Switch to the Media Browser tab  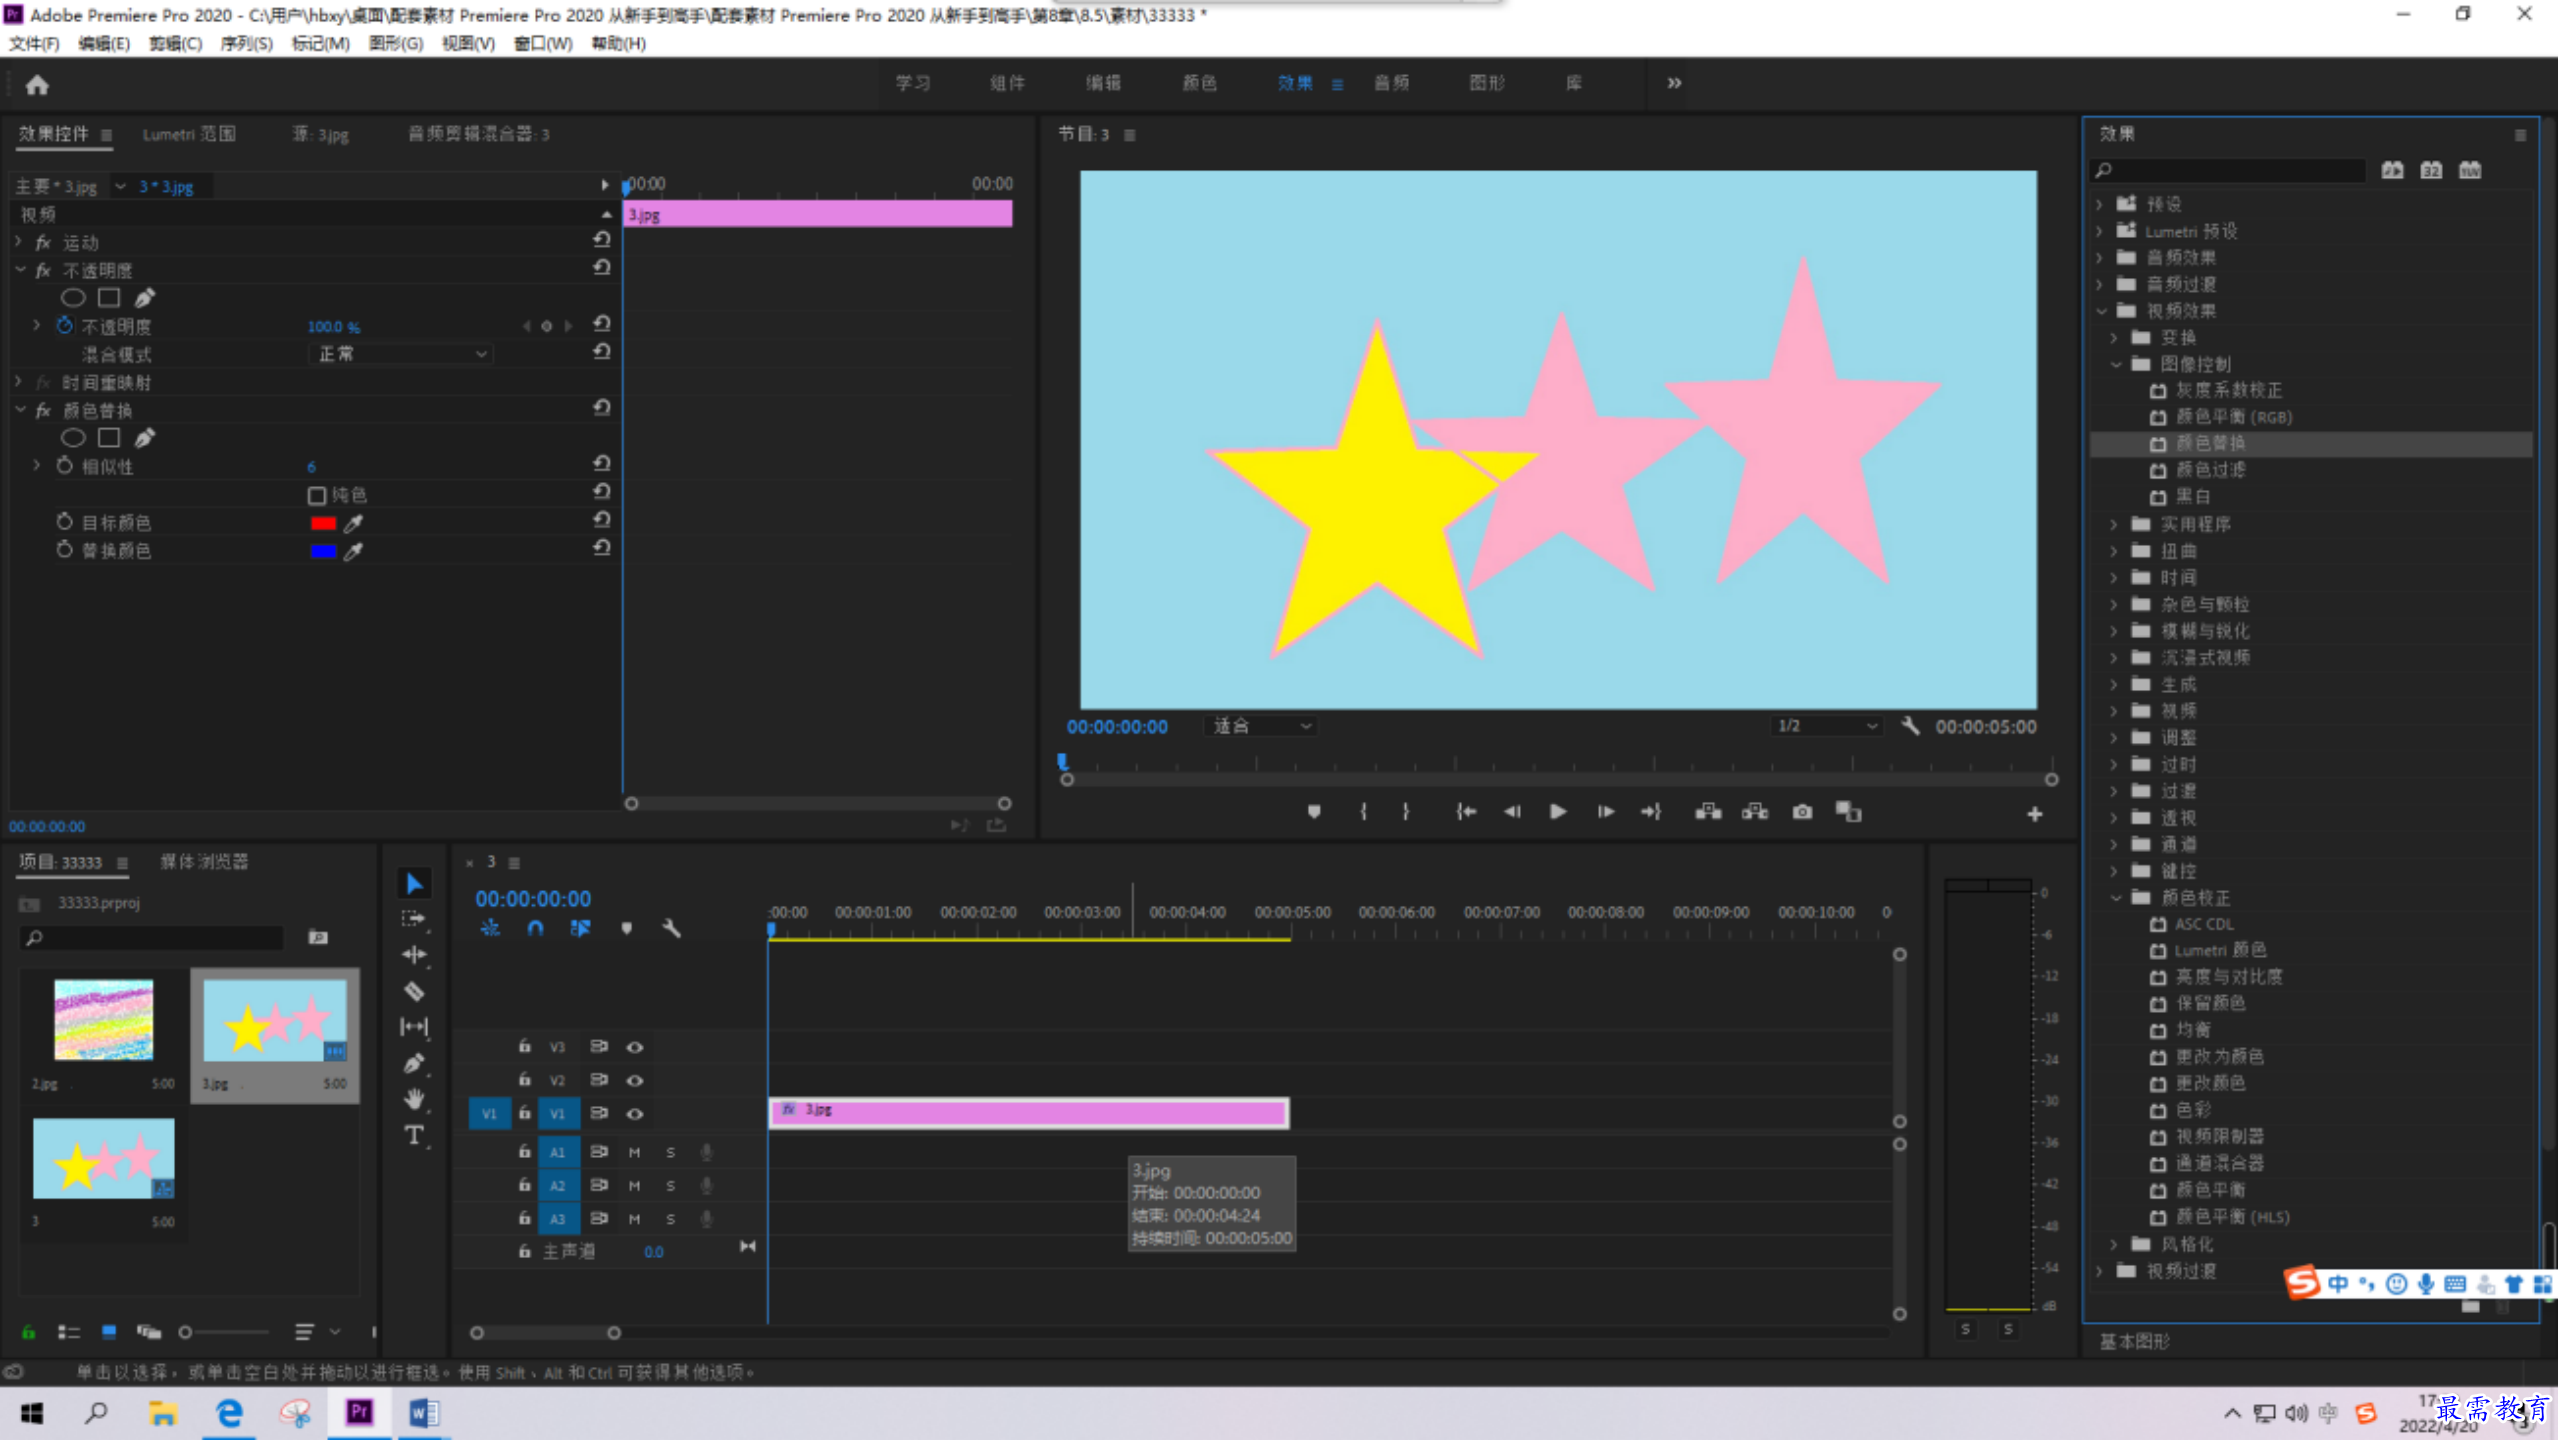[x=204, y=862]
